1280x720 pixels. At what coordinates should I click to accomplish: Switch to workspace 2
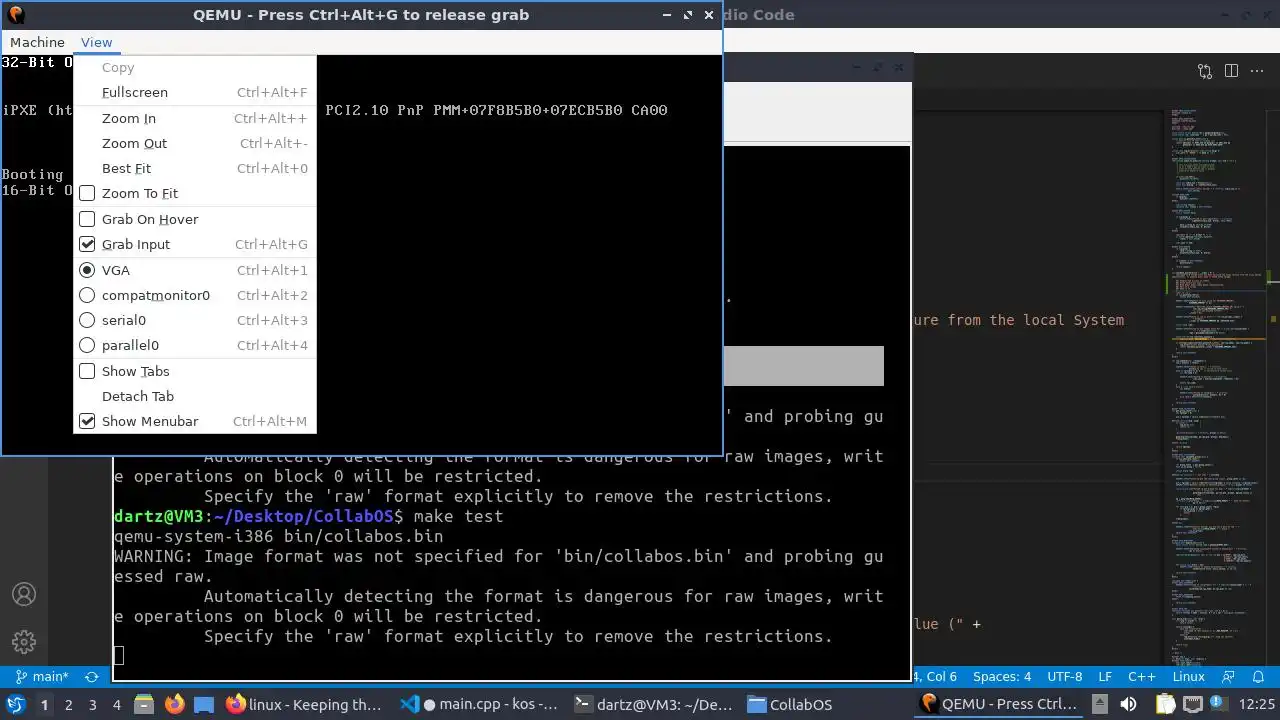coord(69,705)
